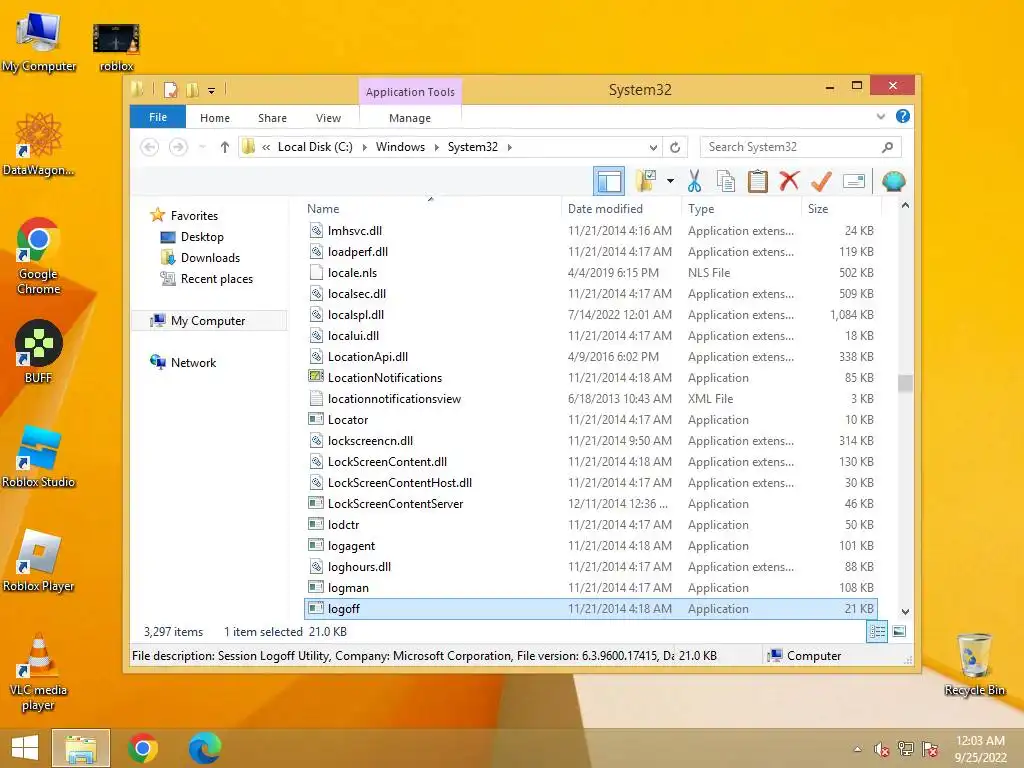Sort by the Size column header
The height and width of the screenshot is (768, 1024).
(x=841, y=208)
